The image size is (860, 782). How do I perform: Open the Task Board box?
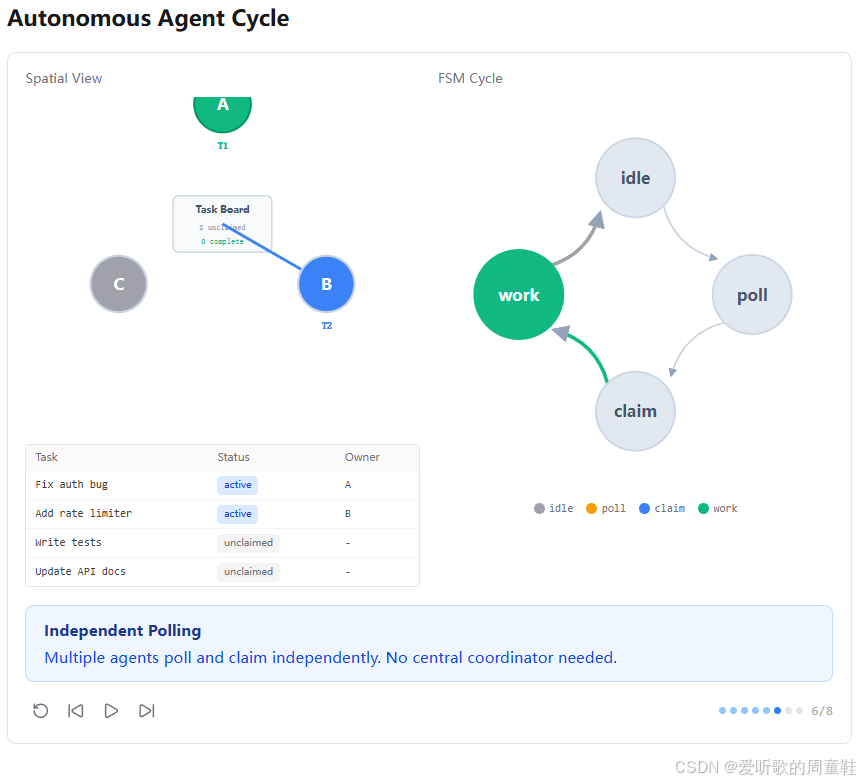(x=223, y=224)
